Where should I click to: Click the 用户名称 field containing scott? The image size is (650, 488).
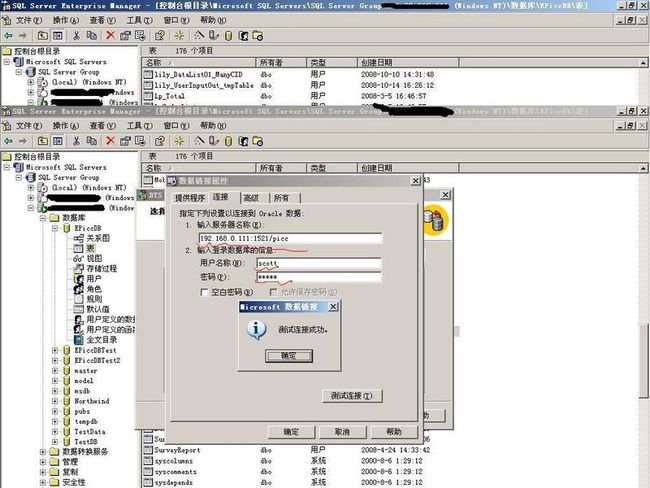(319, 263)
